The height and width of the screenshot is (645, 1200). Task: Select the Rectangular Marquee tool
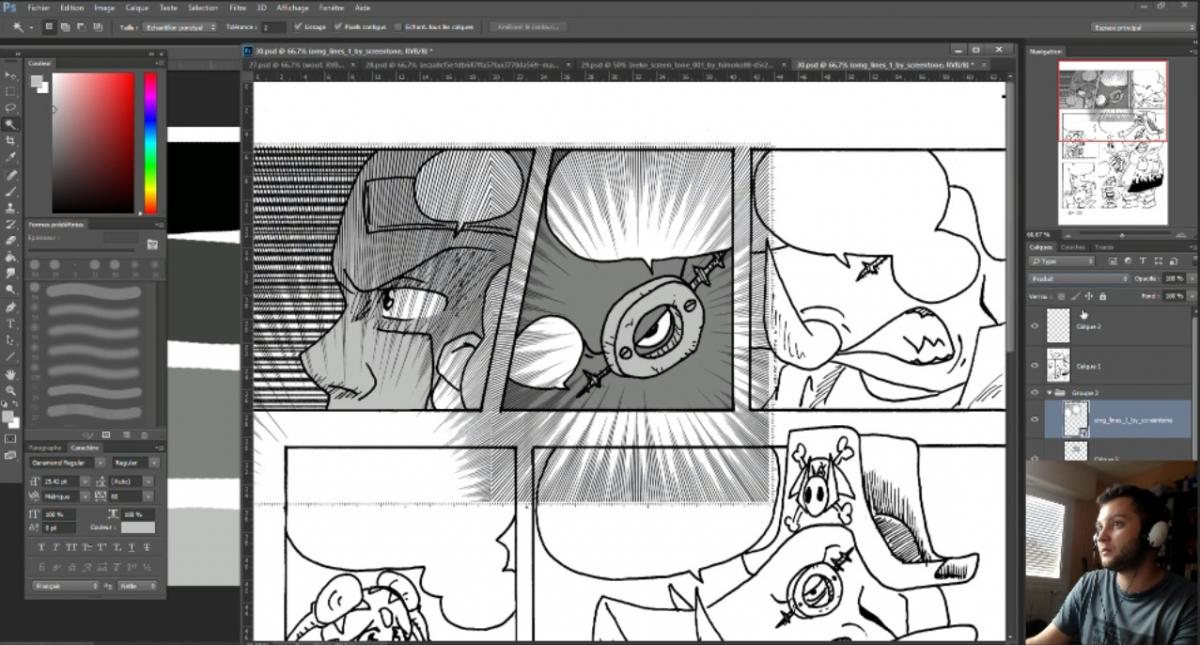click(x=11, y=91)
